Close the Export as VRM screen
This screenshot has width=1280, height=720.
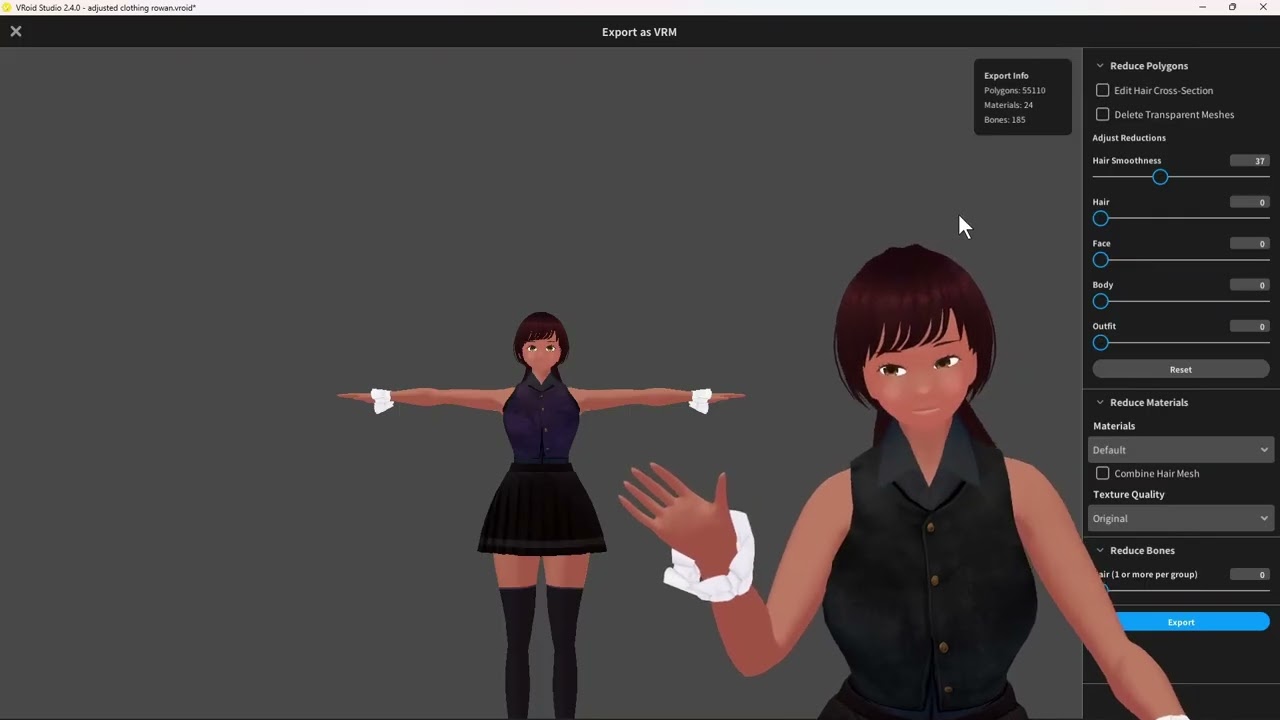pos(16,31)
